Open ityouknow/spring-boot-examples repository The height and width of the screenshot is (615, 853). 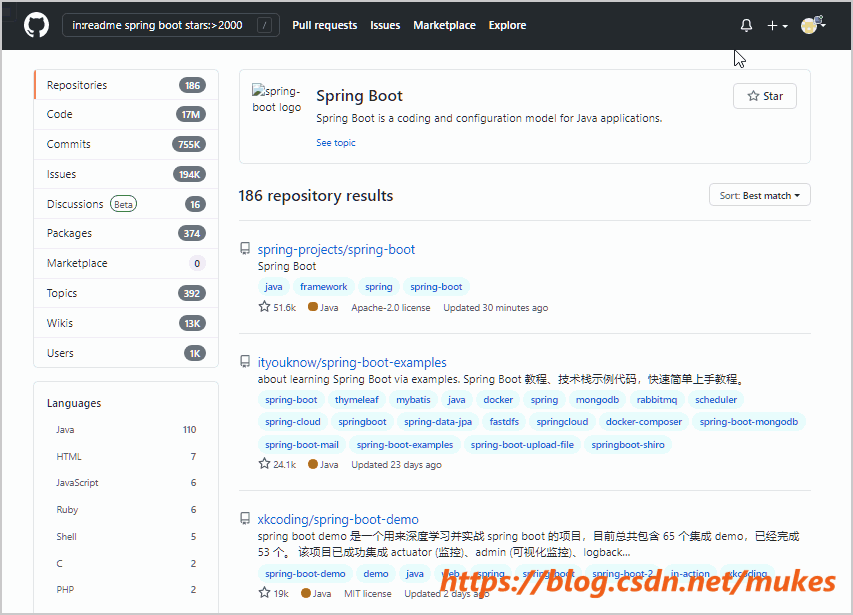(x=352, y=362)
